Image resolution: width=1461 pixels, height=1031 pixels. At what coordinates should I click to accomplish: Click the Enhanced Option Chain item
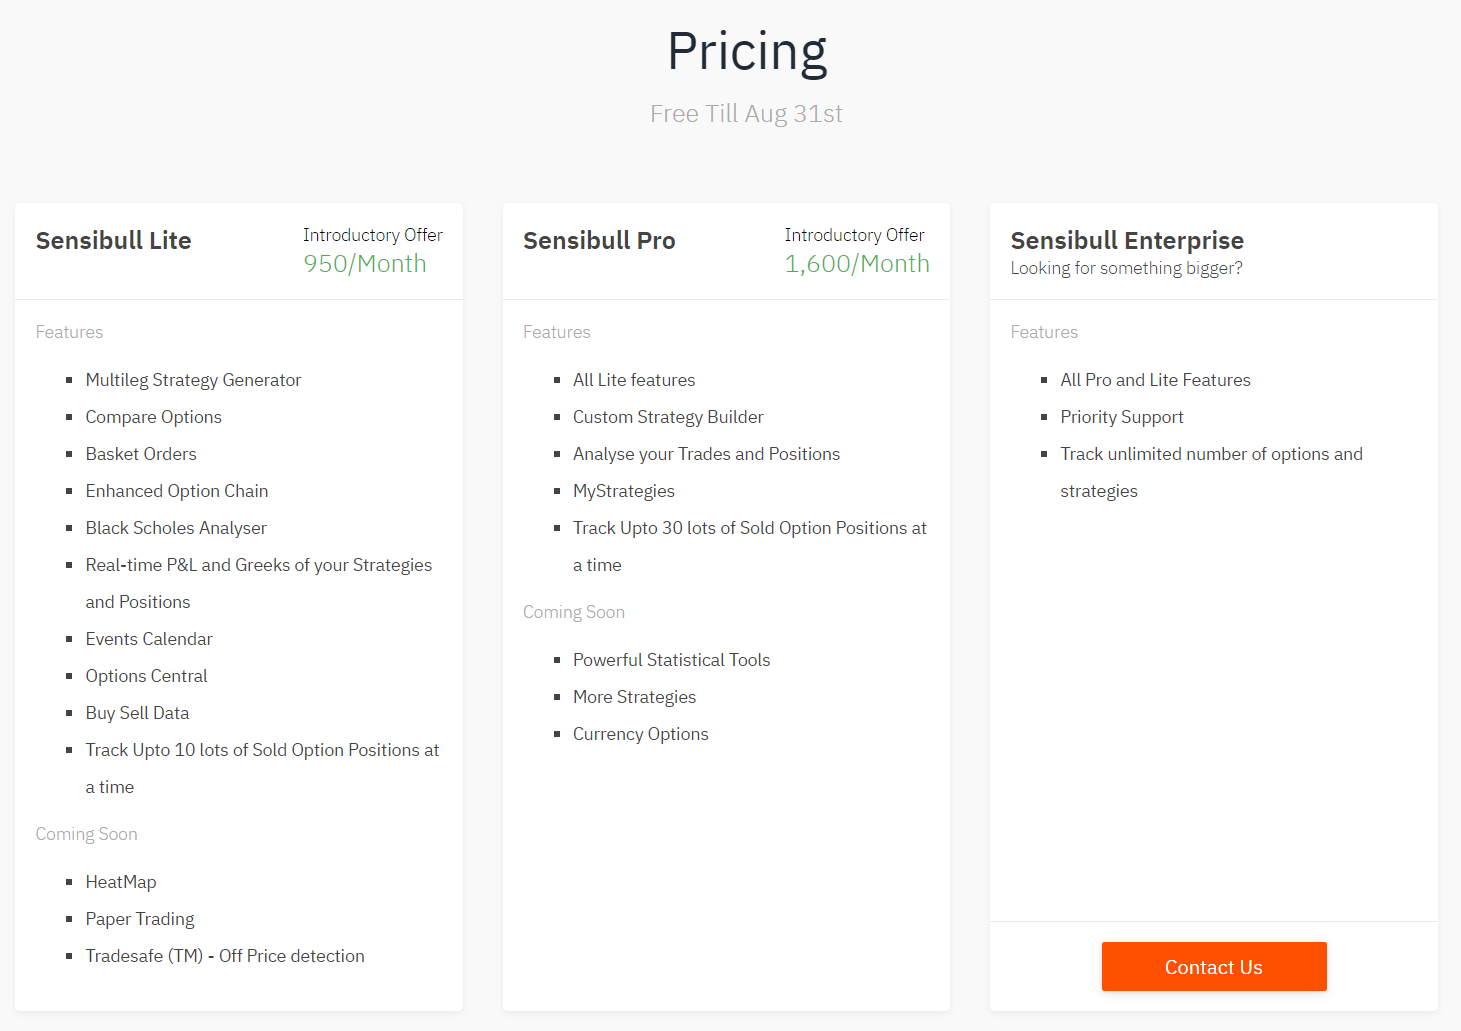(177, 491)
